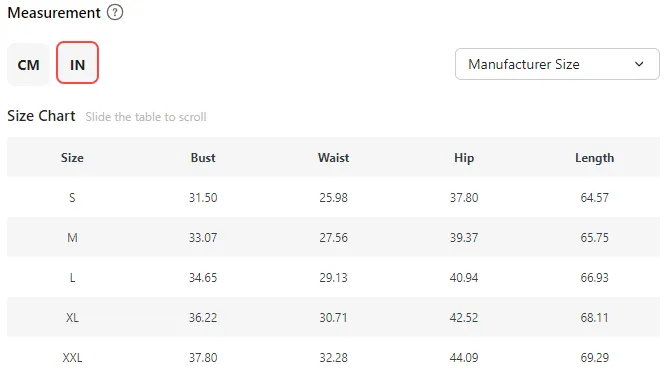The height and width of the screenshot is (381, 664).
Task: Click the Size column header
Action: (72, 158)
